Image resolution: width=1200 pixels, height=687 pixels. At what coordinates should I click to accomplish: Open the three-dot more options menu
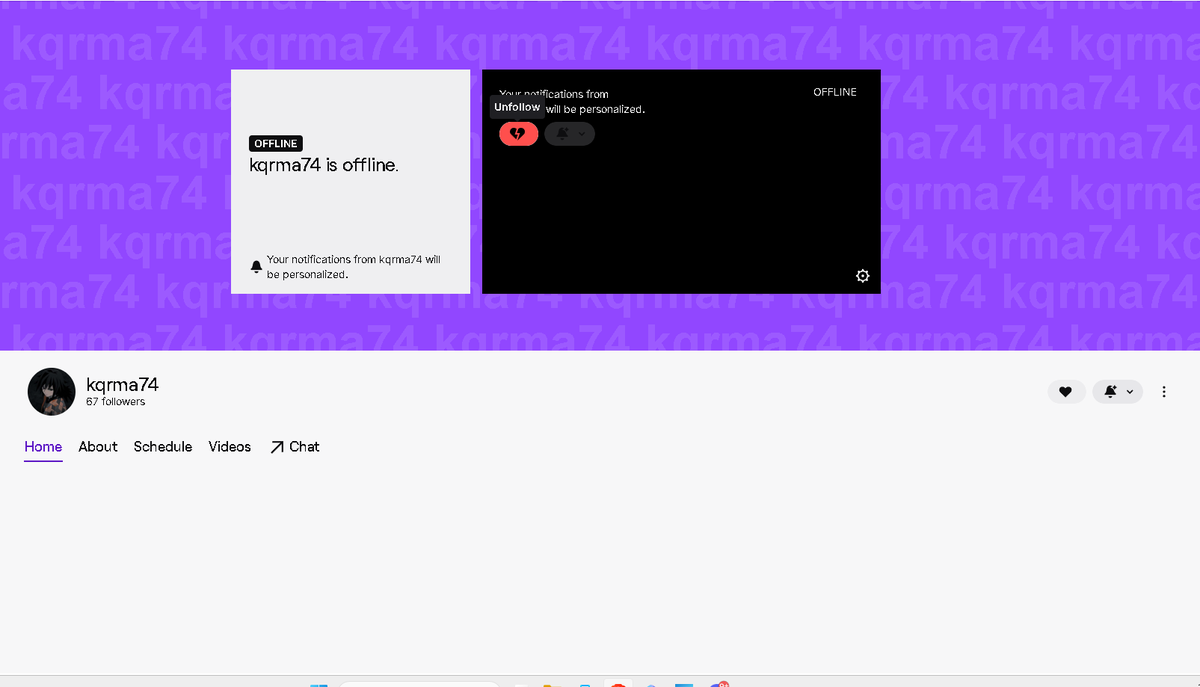1164,392
